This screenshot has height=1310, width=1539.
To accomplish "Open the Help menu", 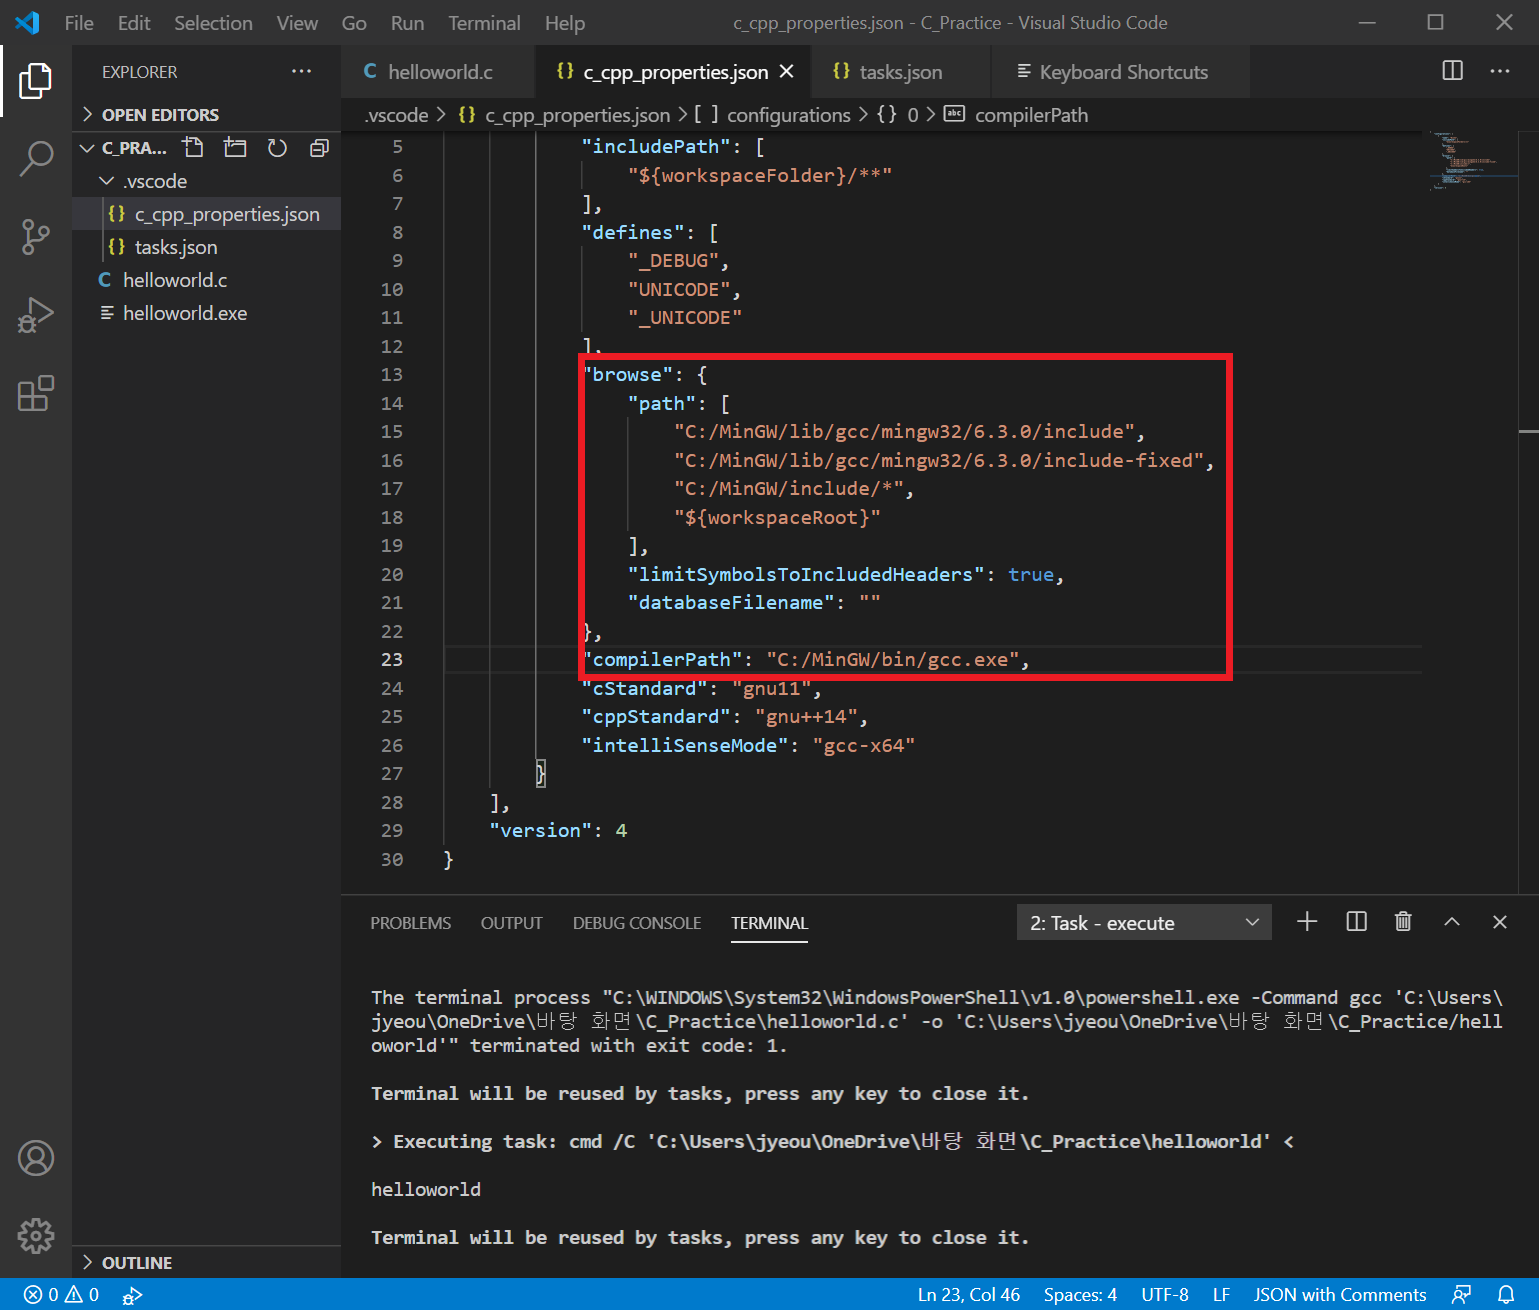I will pyautogui.click(x=565, y=23).
